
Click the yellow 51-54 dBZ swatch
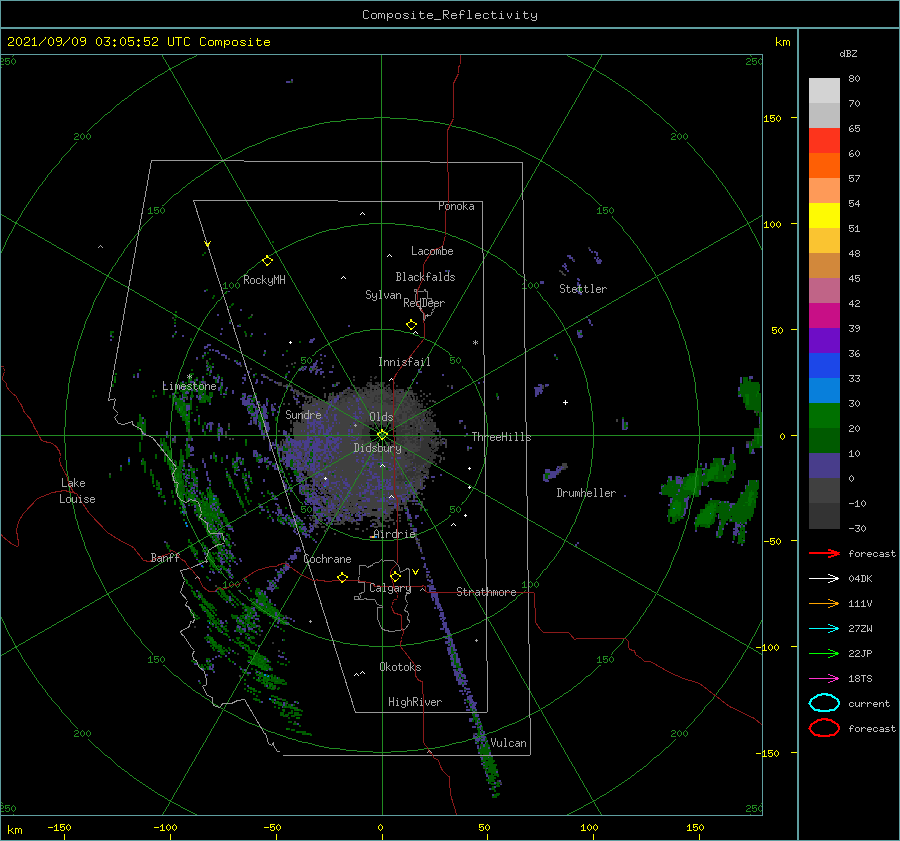click(824, 216)
